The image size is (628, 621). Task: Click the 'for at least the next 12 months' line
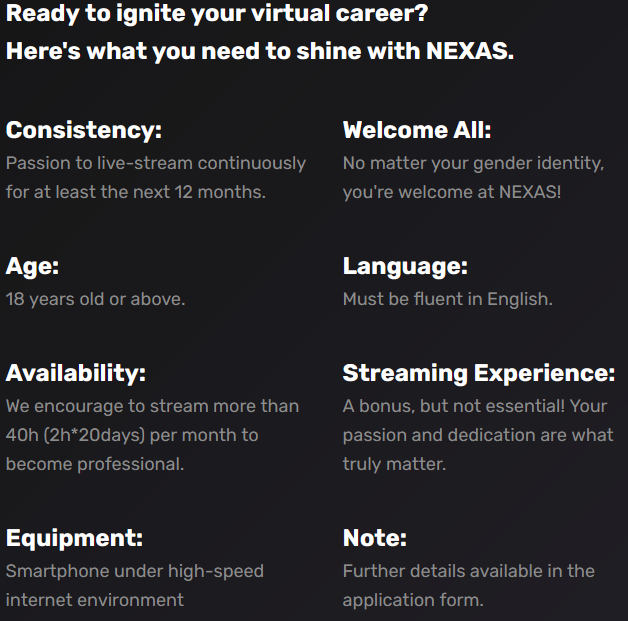tap(135, 192)
